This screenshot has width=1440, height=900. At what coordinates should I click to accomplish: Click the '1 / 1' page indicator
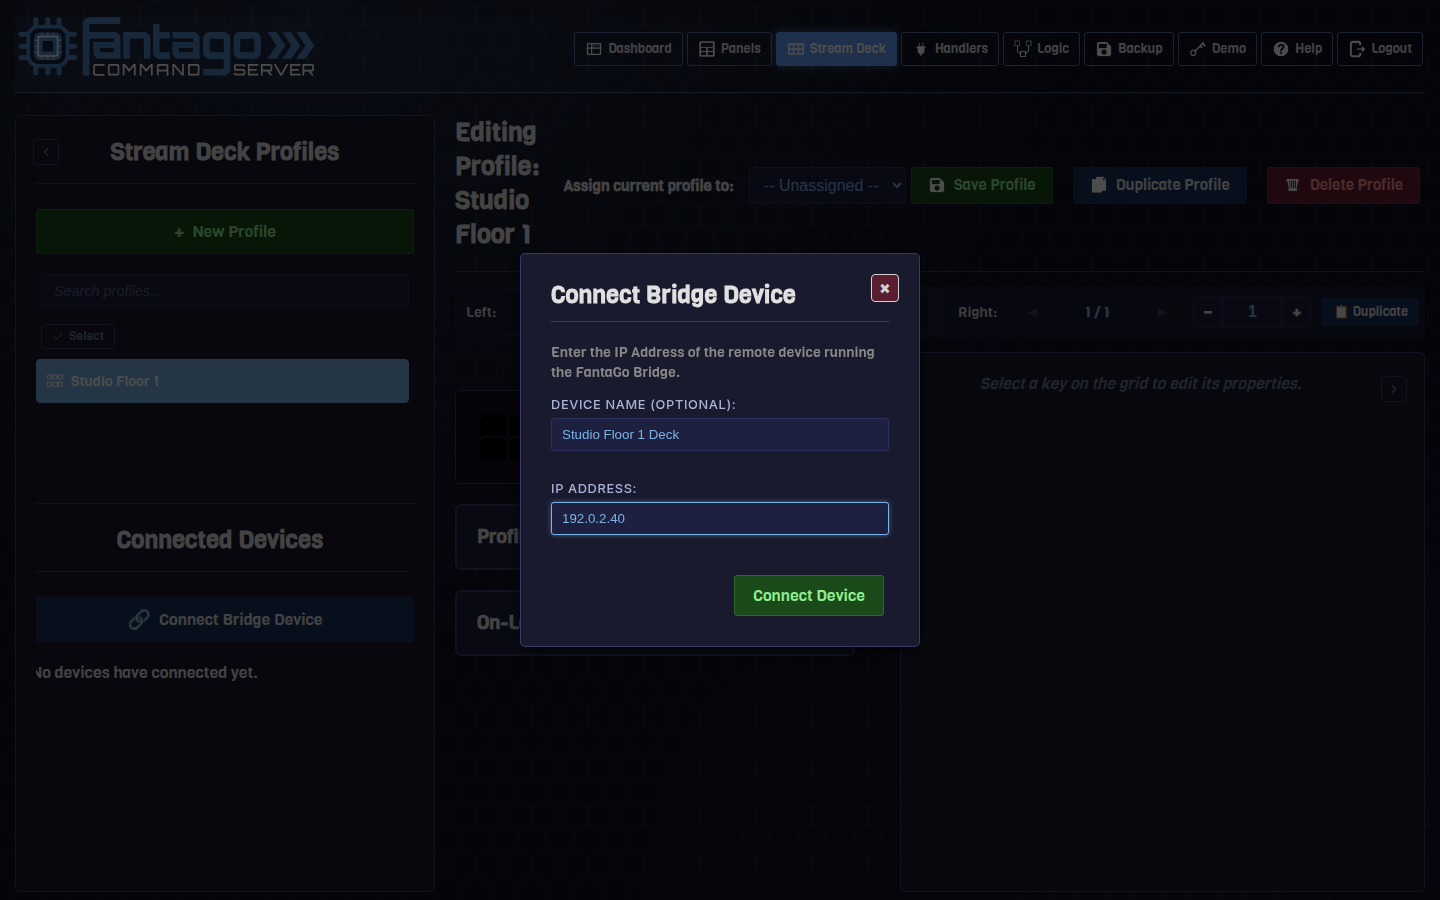pyautogui.click(x=1097, y=312)
